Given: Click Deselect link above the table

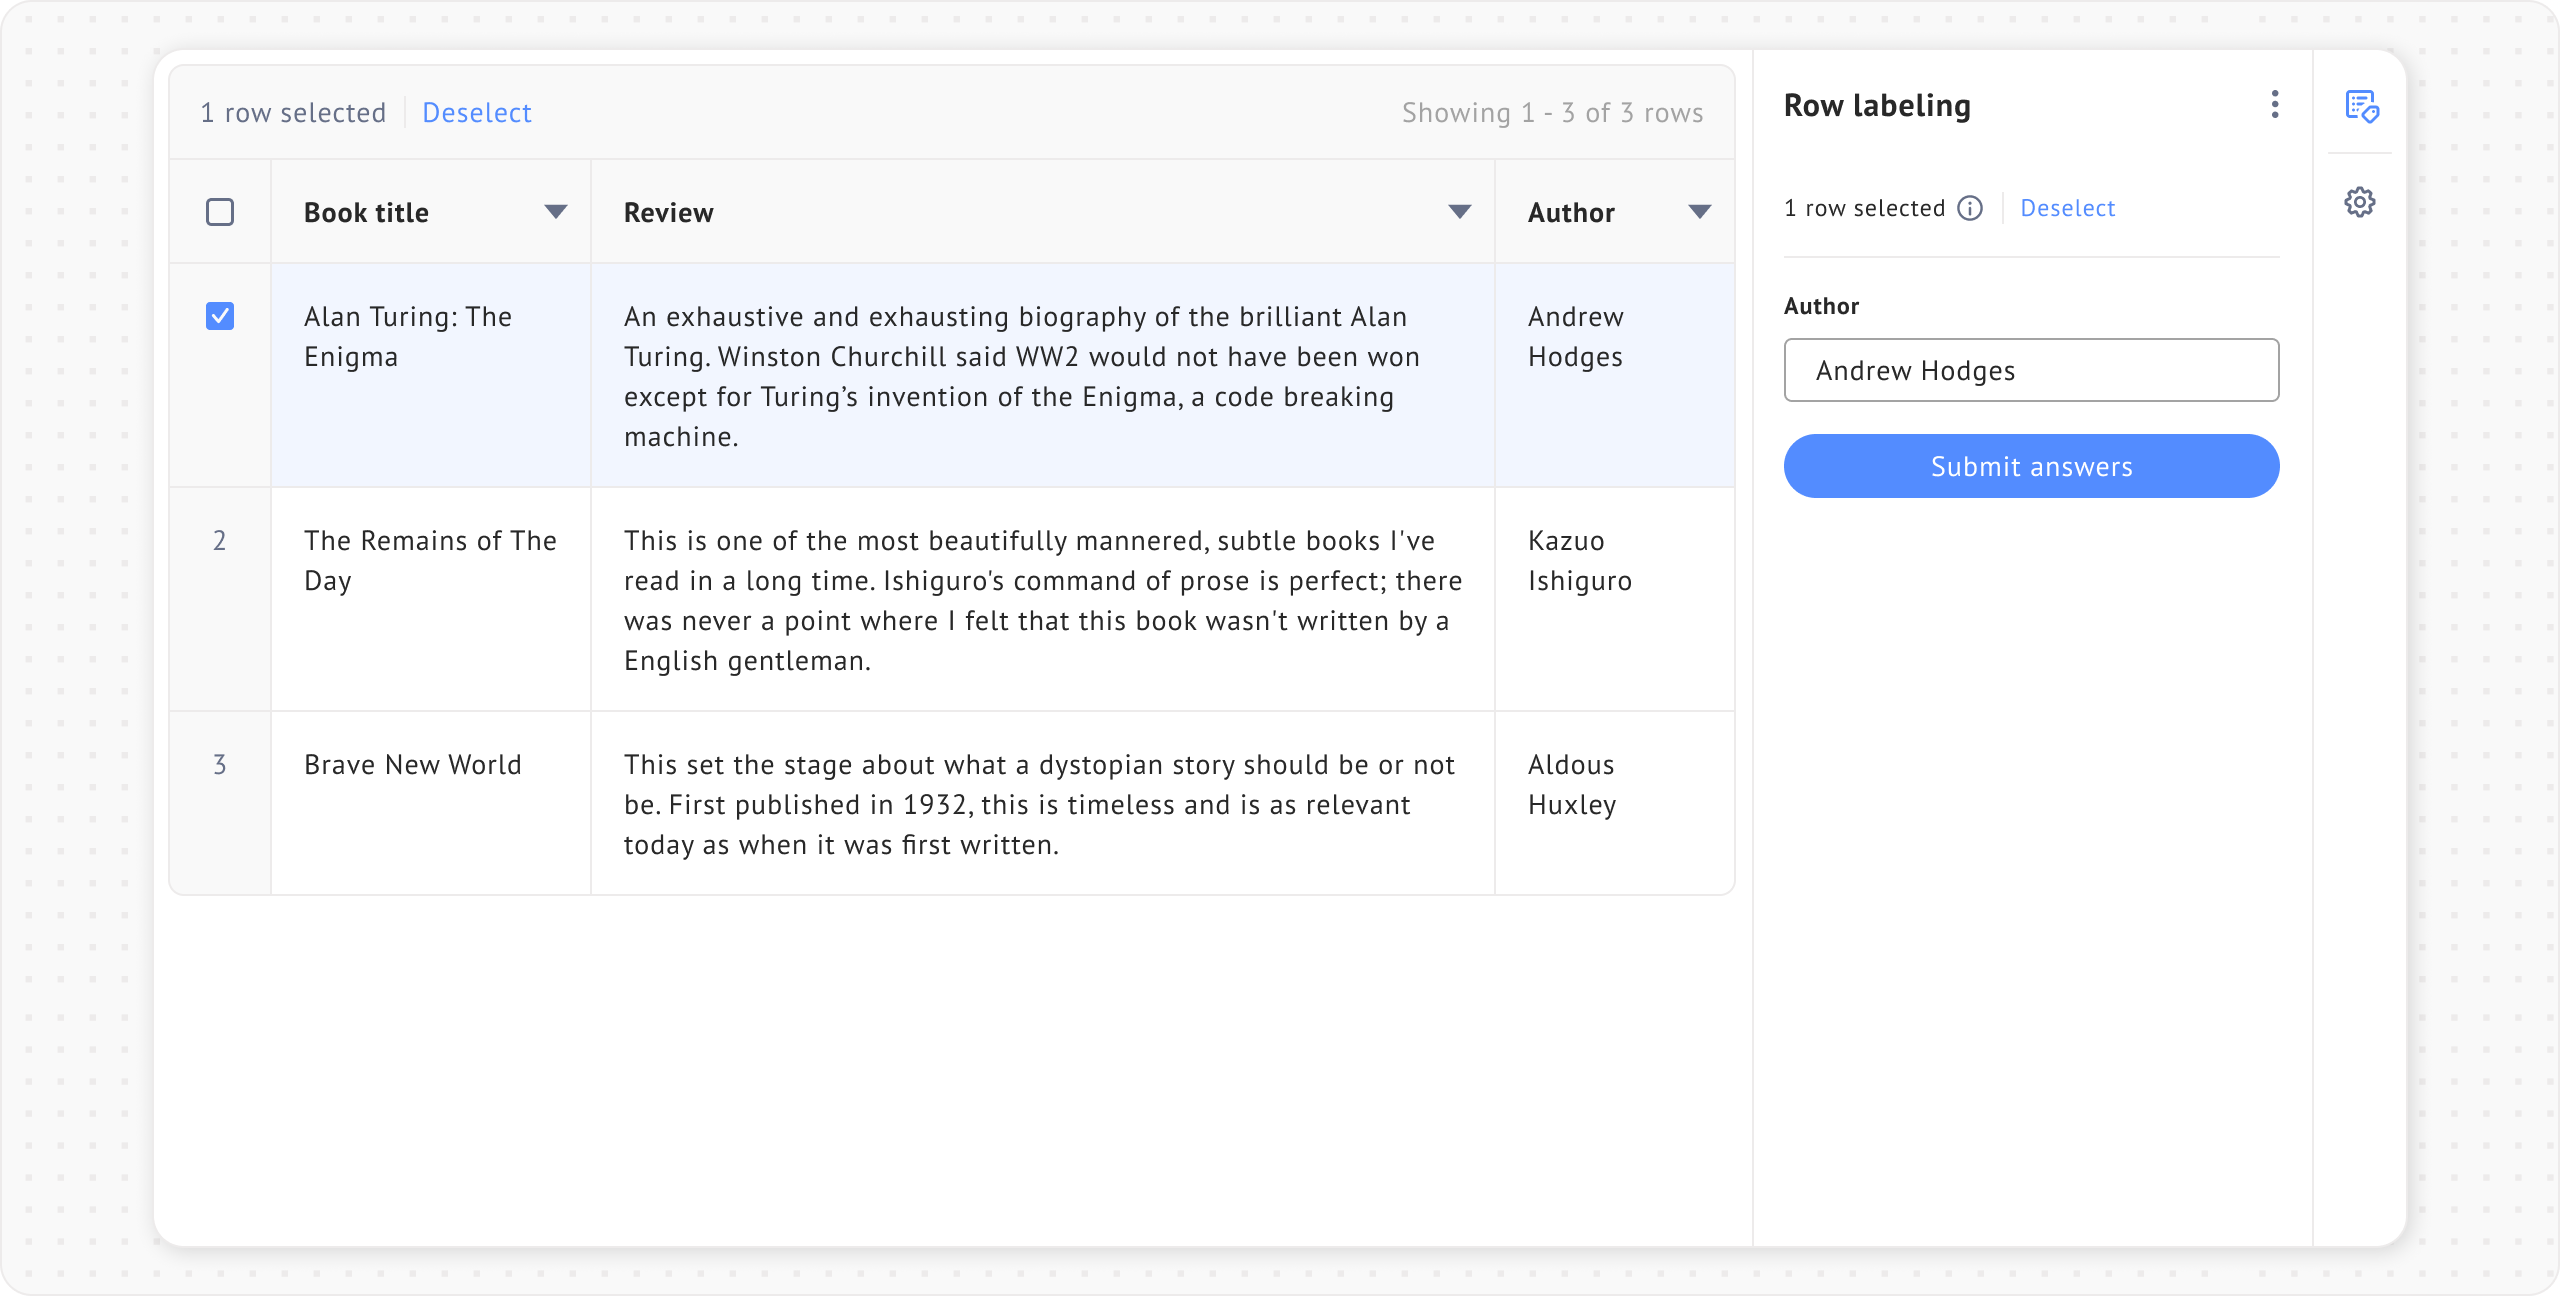Looking at the screenshot, I should [477, 113].
